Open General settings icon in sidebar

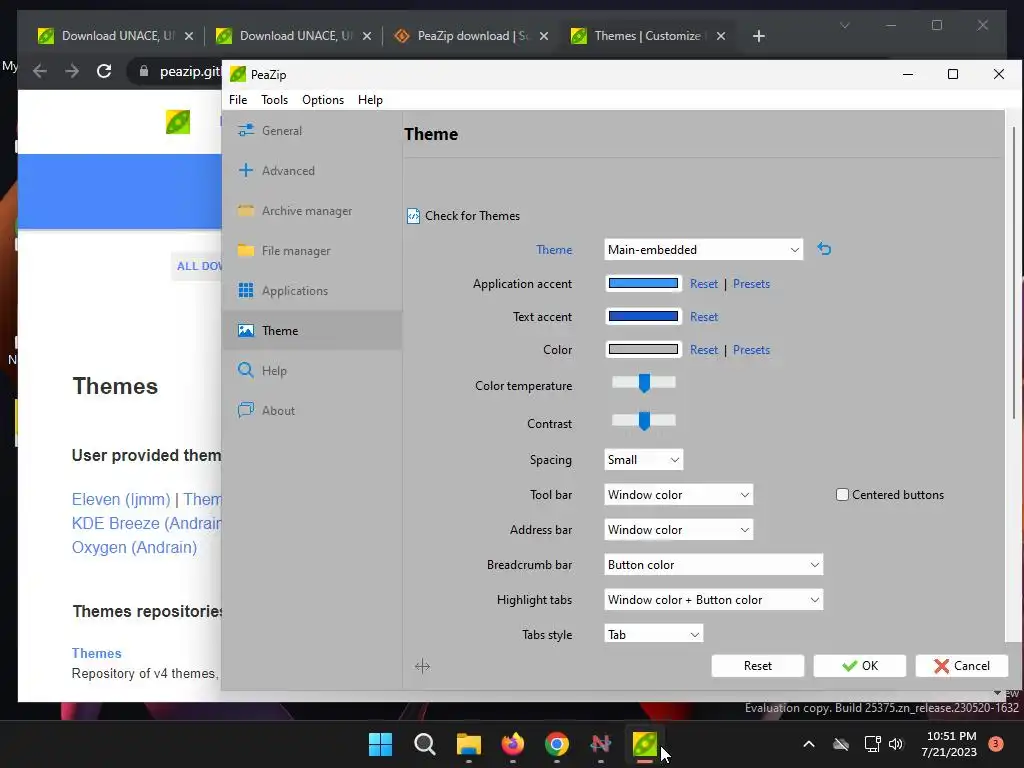point(246,130)
